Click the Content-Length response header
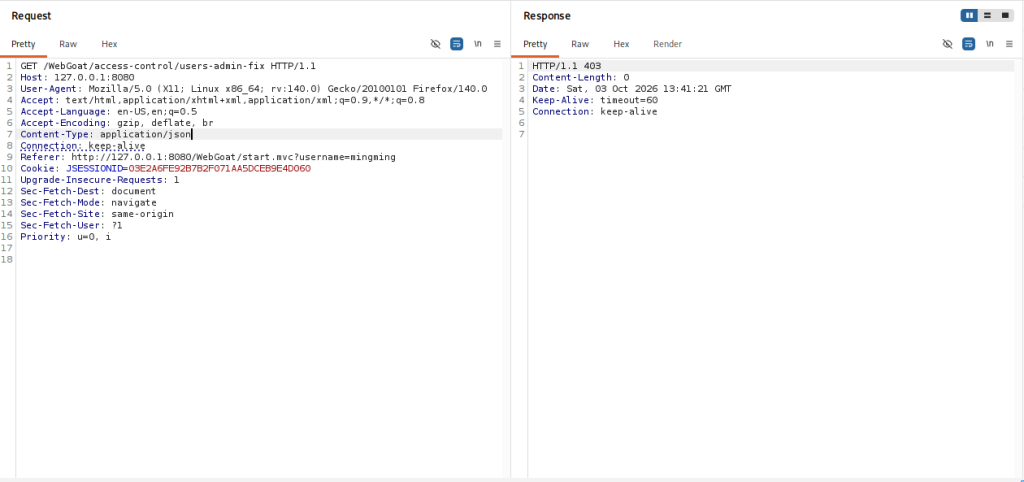1024x482 pixels. pyautogui.click(x=581, y=77)
